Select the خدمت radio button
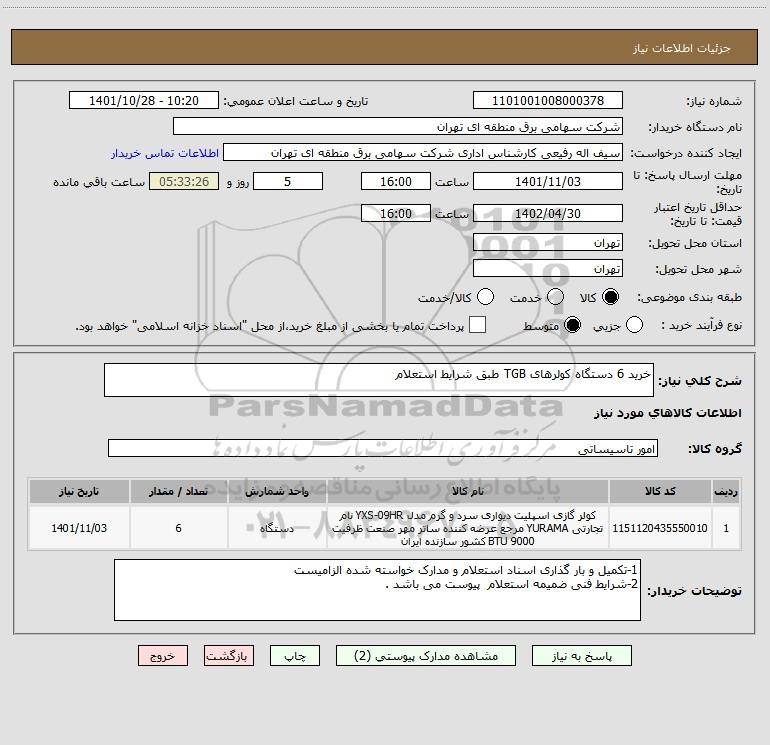Viewport: 770px width, 745px height. click(x=555, y=297)
